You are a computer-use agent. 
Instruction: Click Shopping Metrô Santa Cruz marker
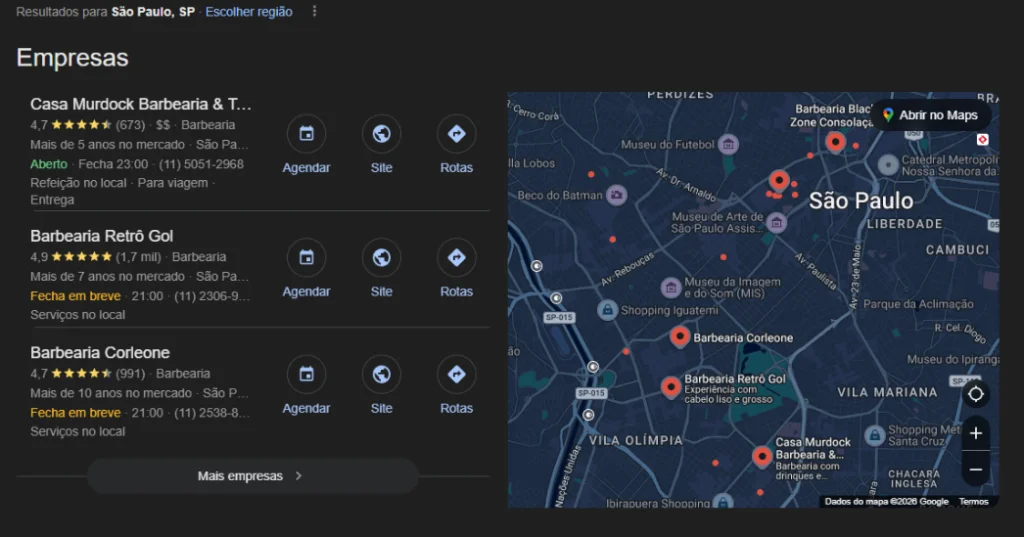click(874, 435)
